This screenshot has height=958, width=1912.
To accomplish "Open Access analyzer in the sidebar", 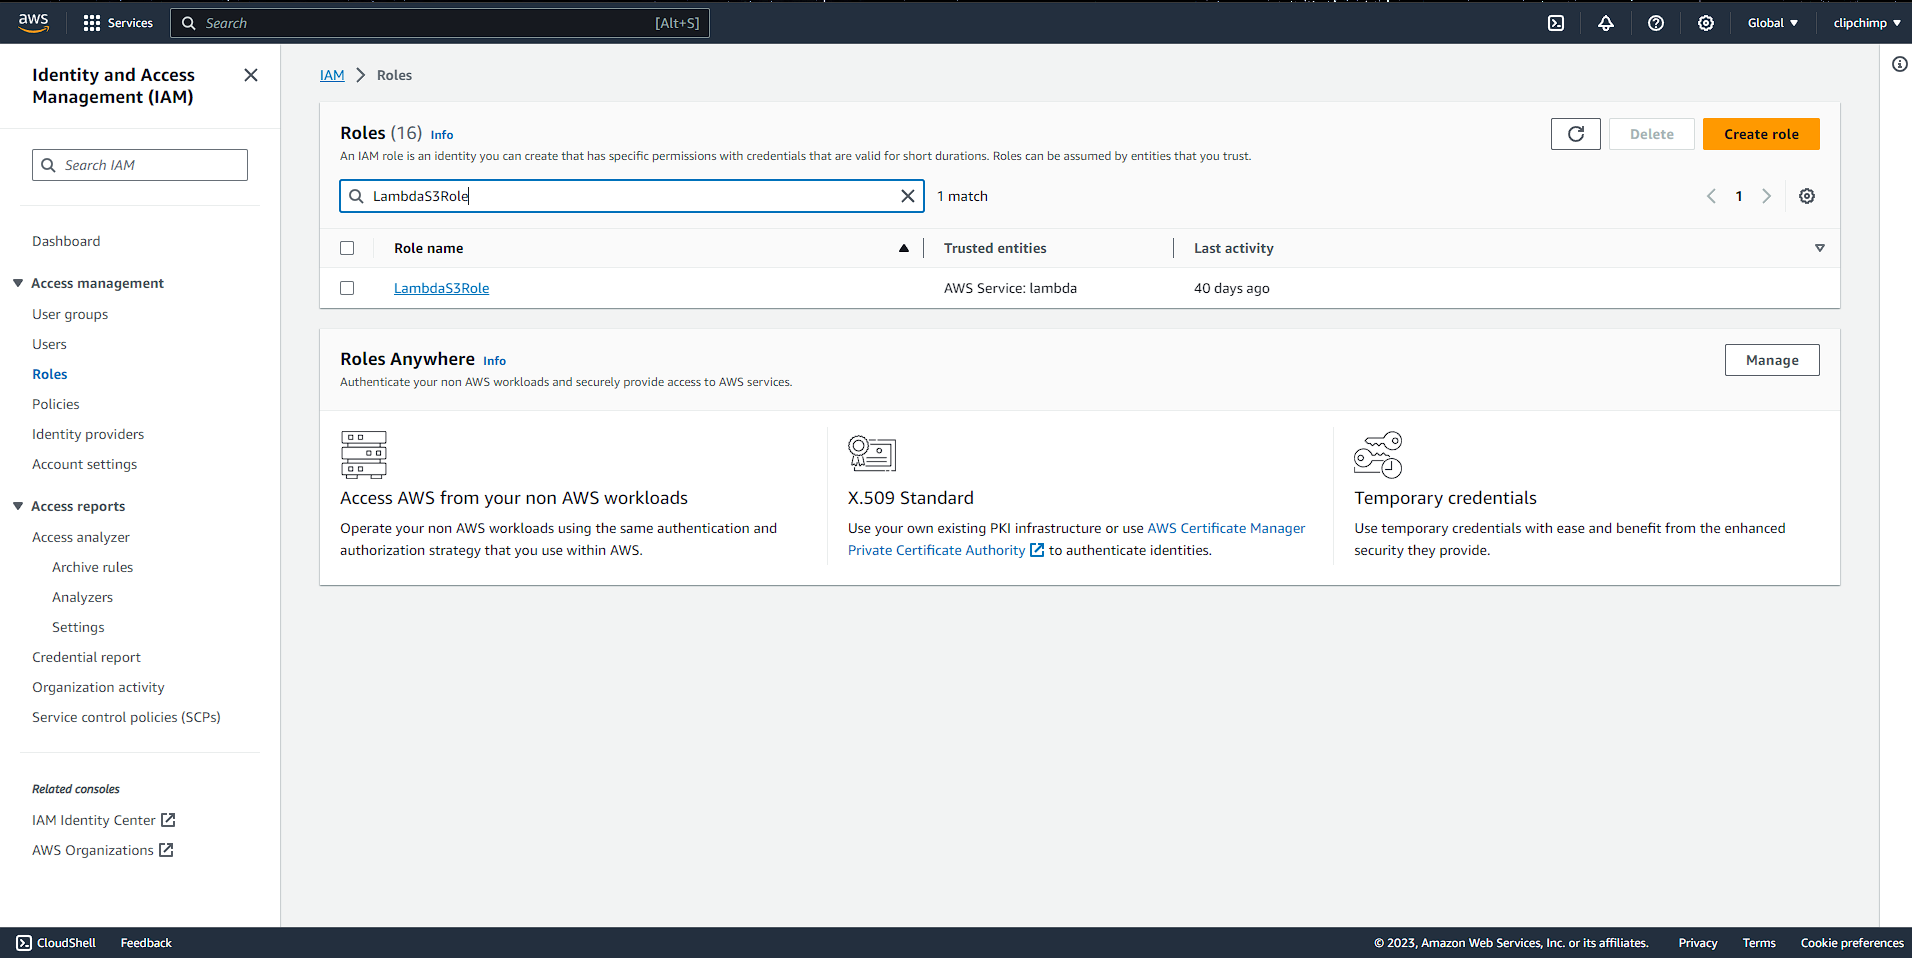I will click(x=81, y=537).
